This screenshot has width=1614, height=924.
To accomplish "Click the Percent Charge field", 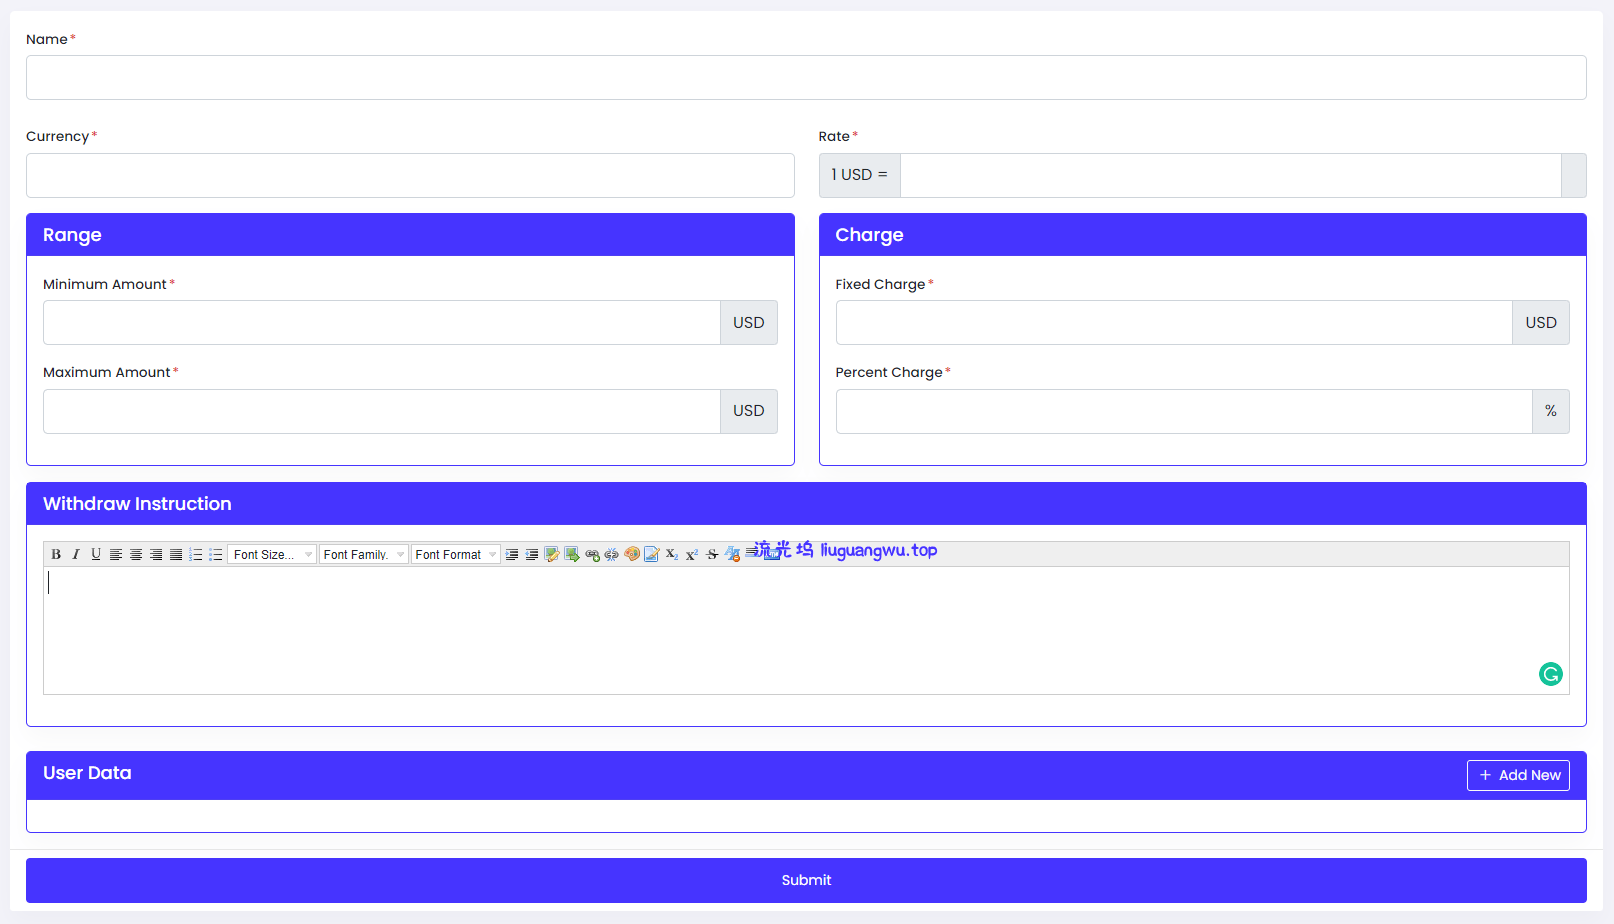I will (x=1183, y=411).
